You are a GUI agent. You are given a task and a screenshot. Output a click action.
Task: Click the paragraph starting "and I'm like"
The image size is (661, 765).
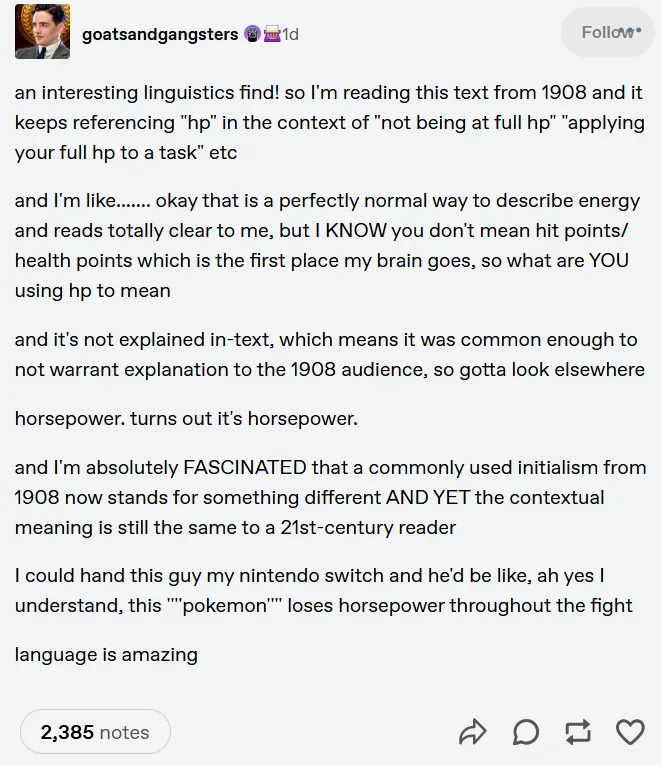click(322, 245)
